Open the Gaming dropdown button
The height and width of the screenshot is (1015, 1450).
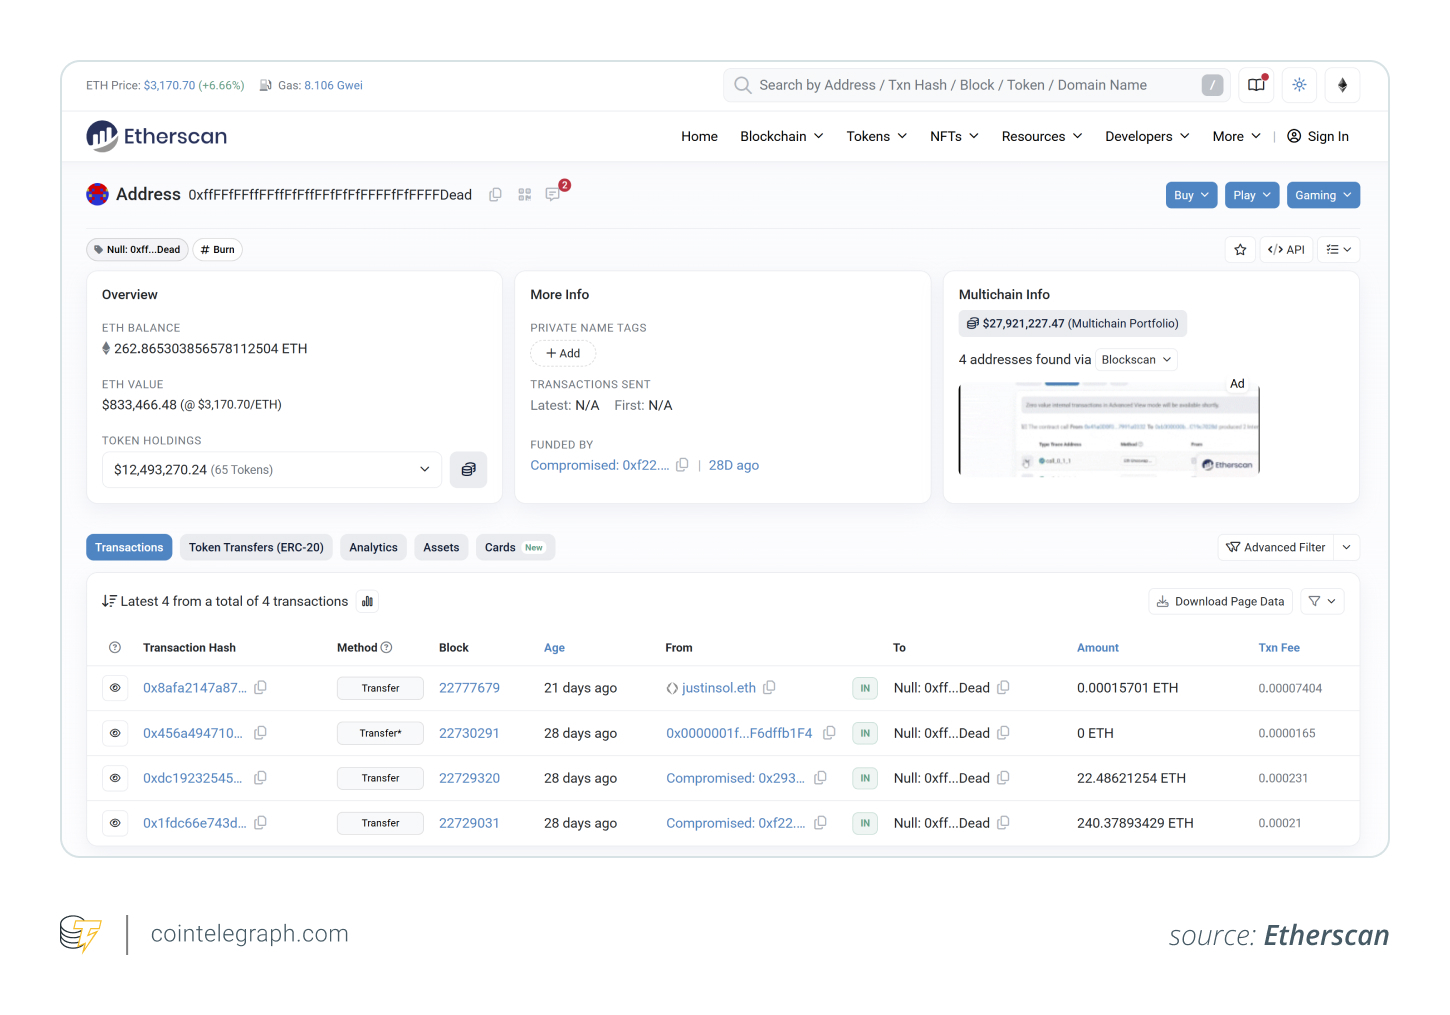[x=1323, y=195]
